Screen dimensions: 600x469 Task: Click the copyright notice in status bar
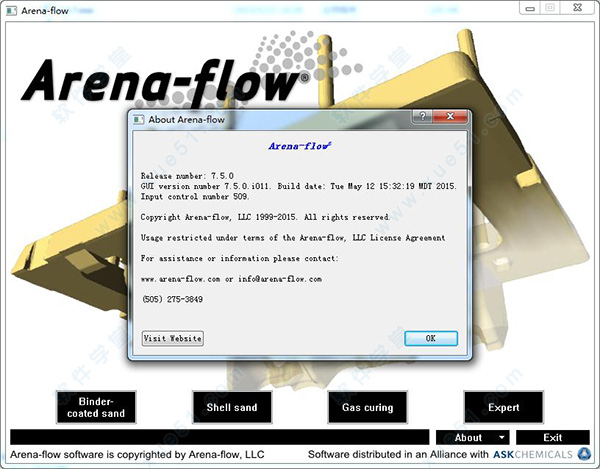click(x=137, y=454)
